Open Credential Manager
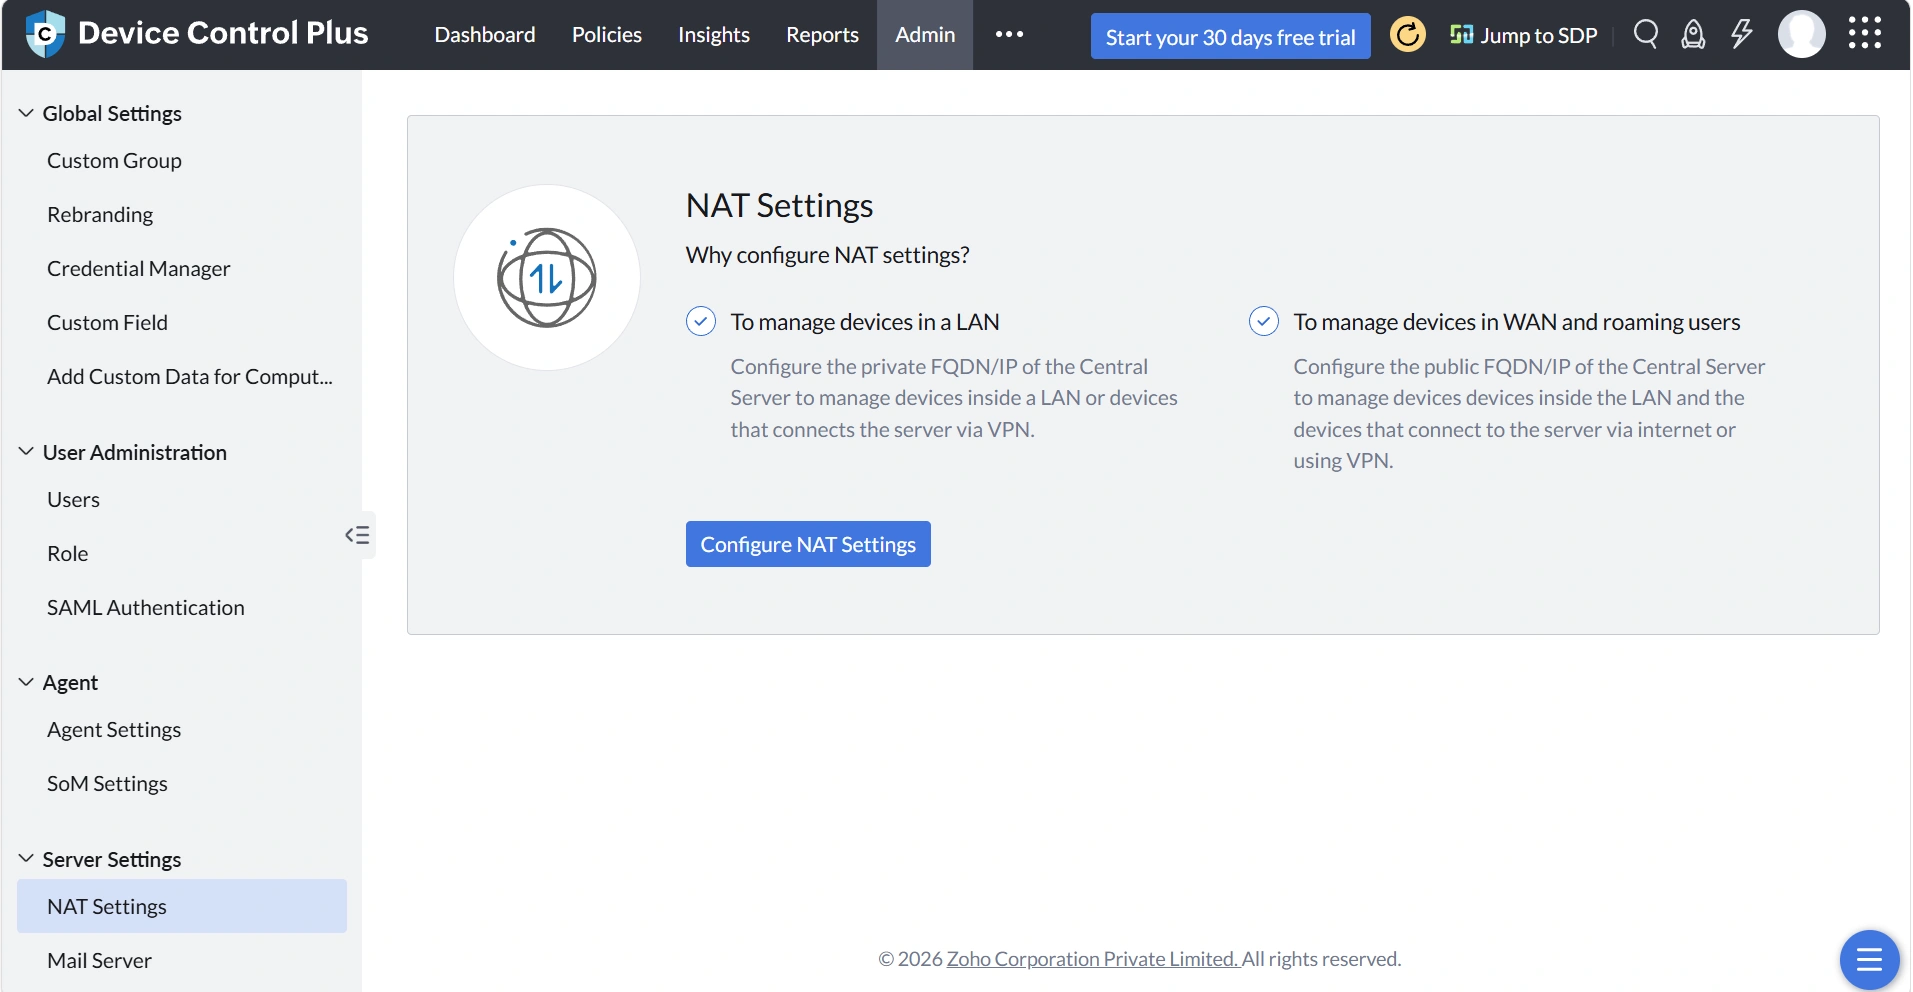The image size is (1913, 992). [139, 269]
